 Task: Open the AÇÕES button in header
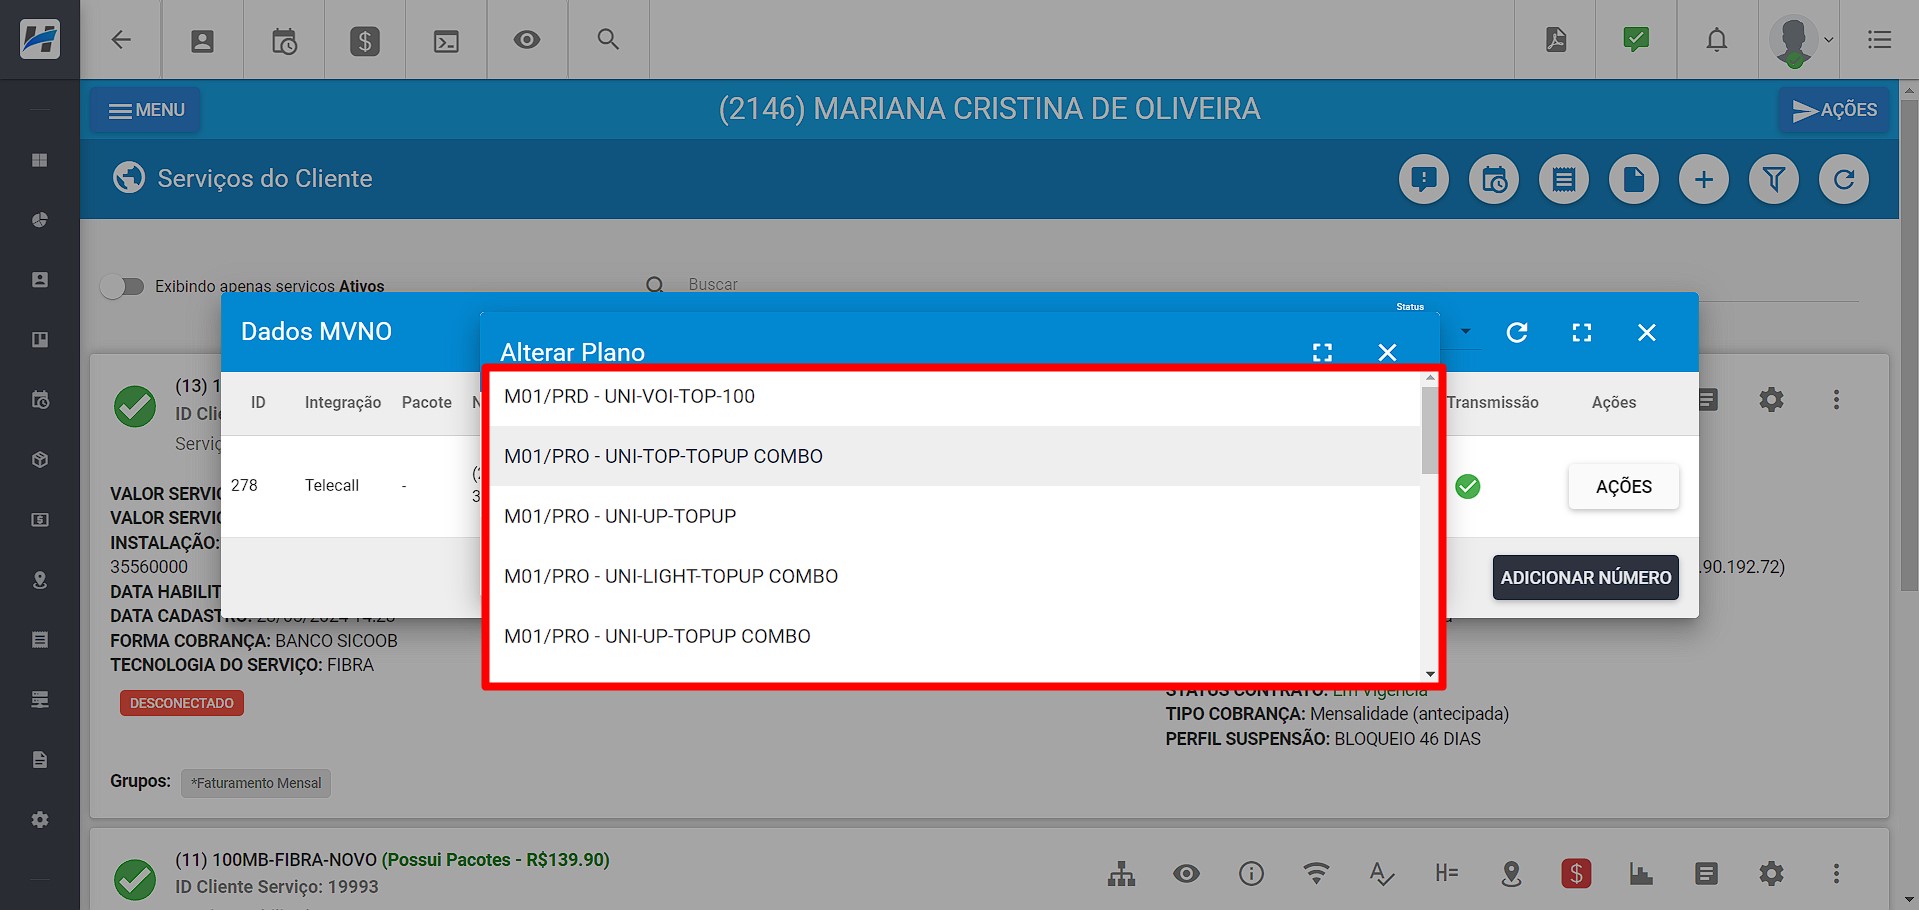pyautogui.click(x=1834, y=110)
